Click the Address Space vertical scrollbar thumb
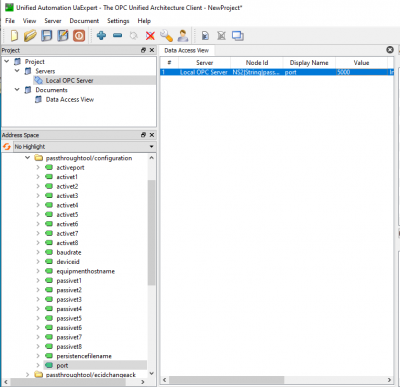 [151, 232]
